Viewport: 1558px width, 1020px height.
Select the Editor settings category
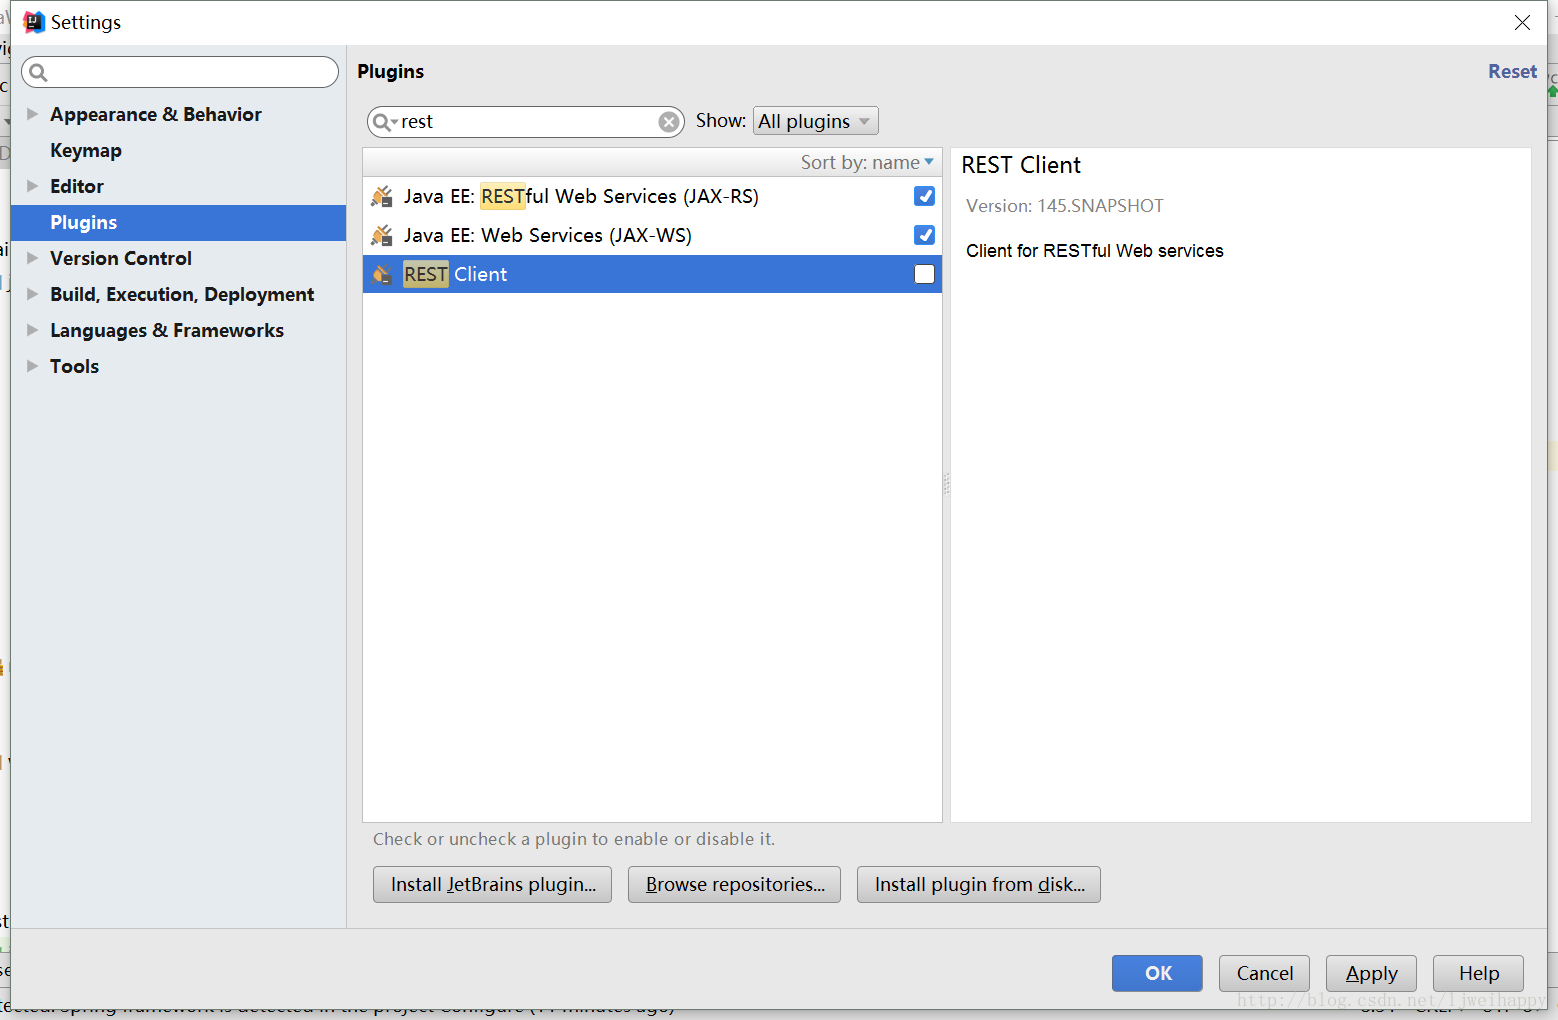[77, 186]
